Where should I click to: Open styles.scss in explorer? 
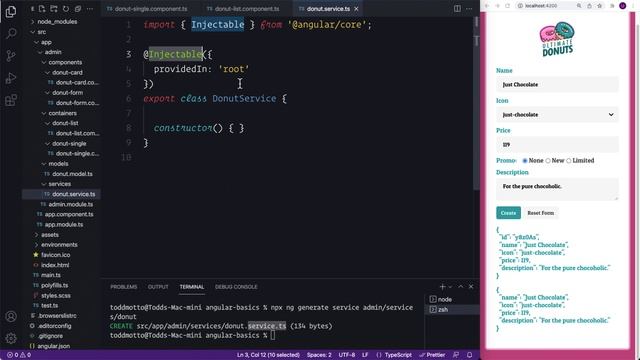[x=56, y=296]
